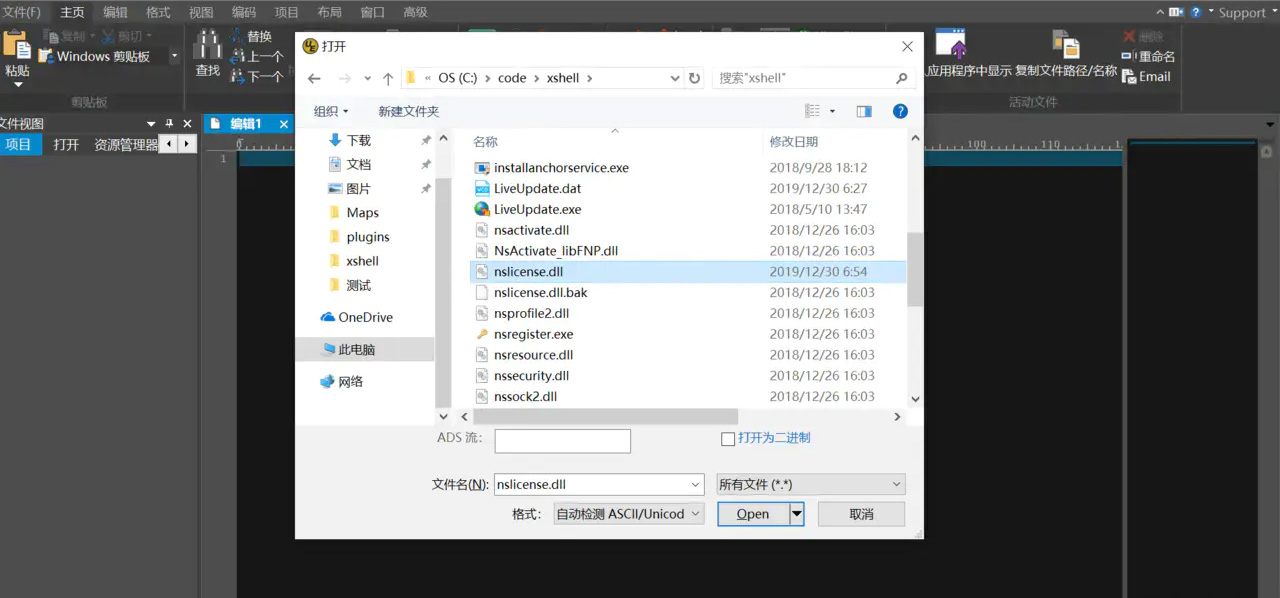
Task: Click the file list horizontal scrollbar thumb
Action: coord(605,416)
